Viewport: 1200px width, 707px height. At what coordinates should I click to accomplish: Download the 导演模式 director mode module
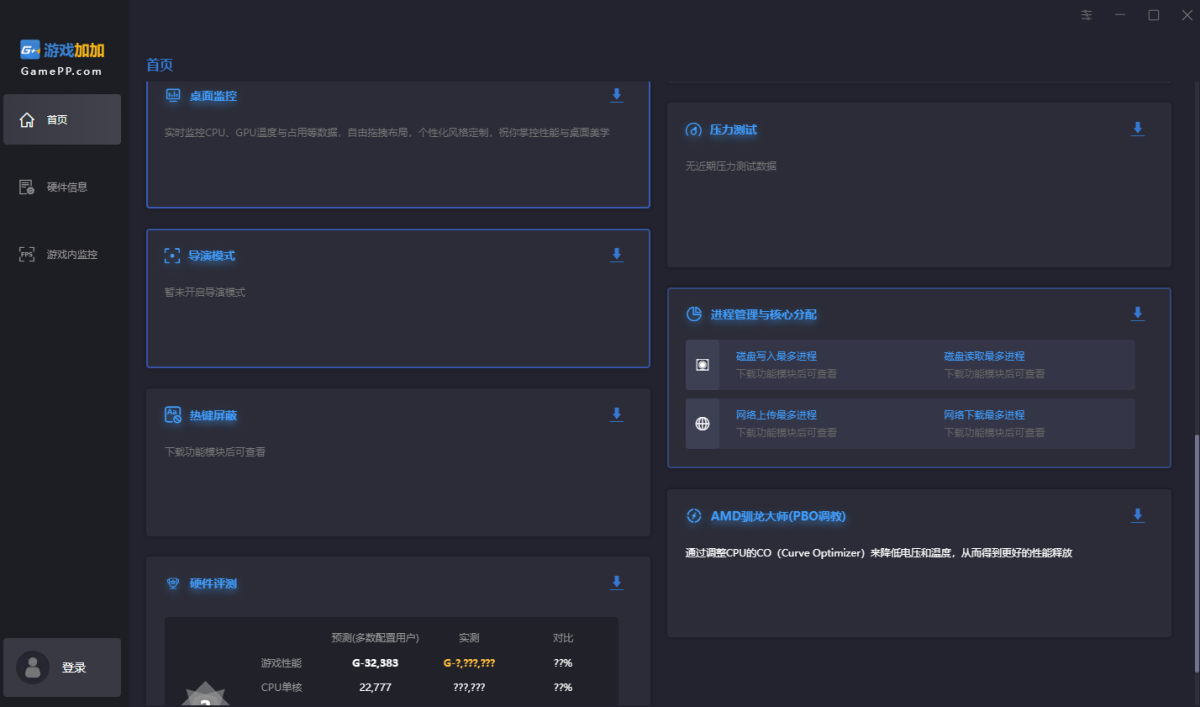click(x=617, y=255)
